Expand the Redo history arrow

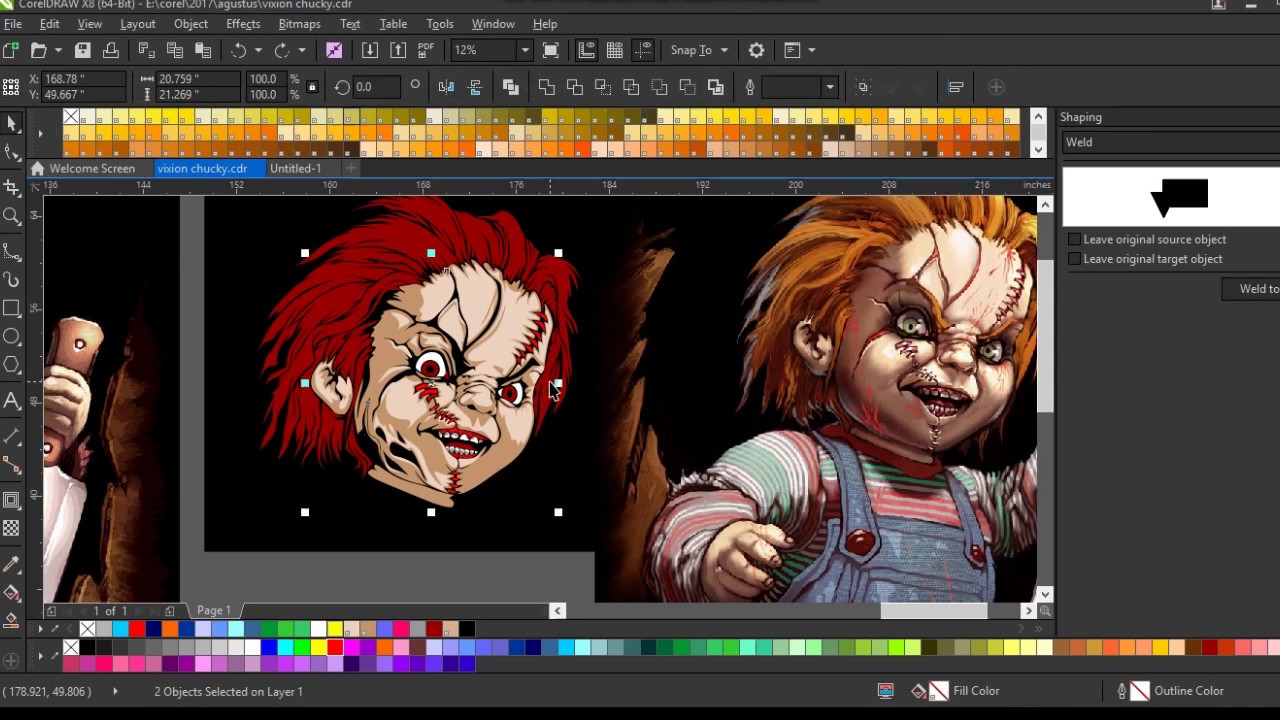(x=302, y=50)
